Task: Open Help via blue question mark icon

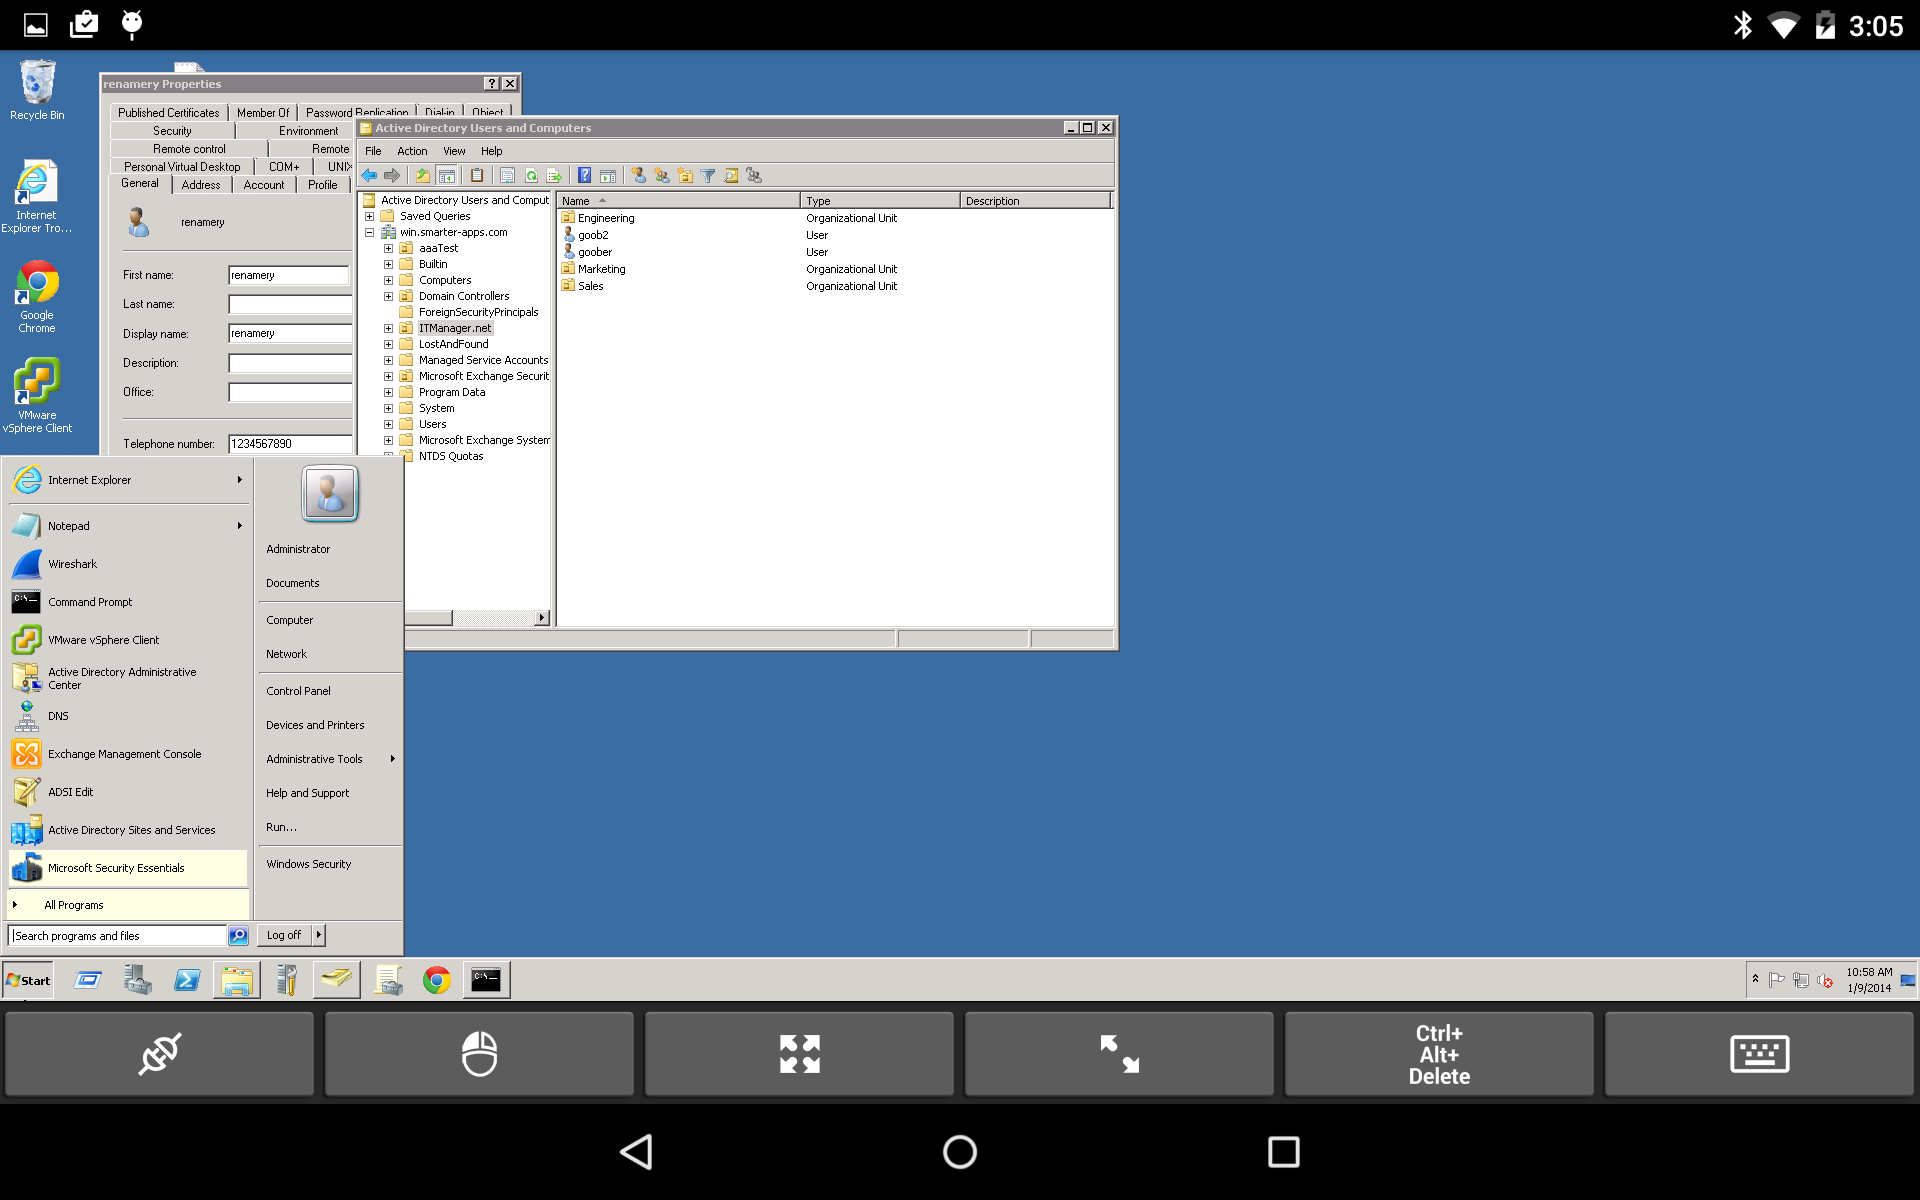Action: point(584,176)
